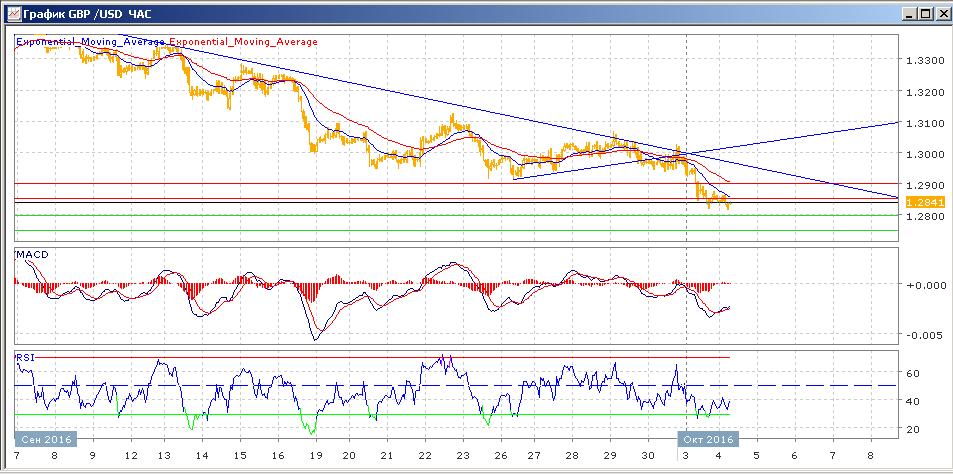953x474 pixels.
Task: Minimize the GBP/USD chart window
Action: (x=910, y=13)
